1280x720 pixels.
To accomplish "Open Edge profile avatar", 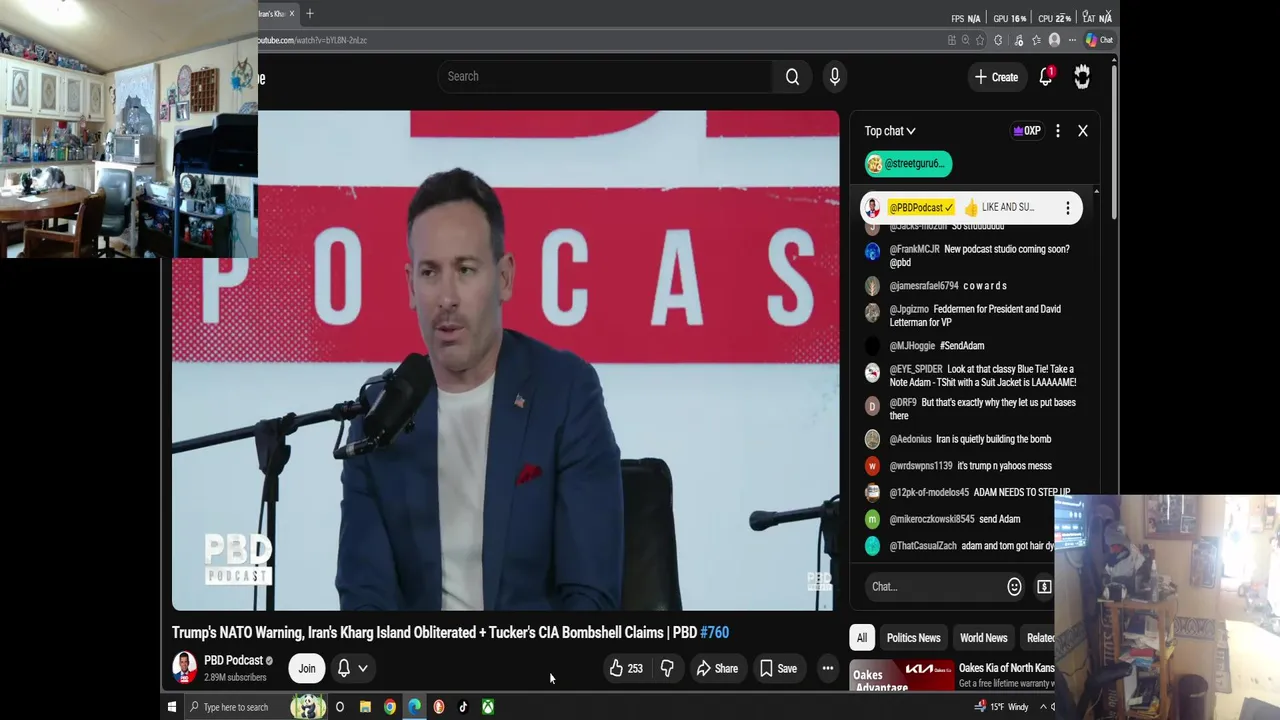I will [1054, 40].
